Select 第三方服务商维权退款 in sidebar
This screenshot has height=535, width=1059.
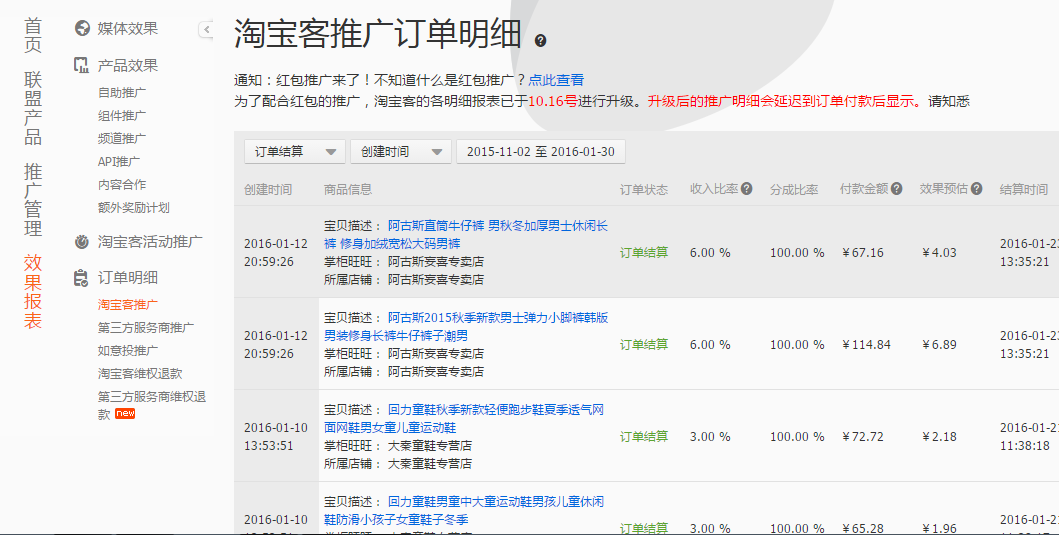click(x=152, y=405)
